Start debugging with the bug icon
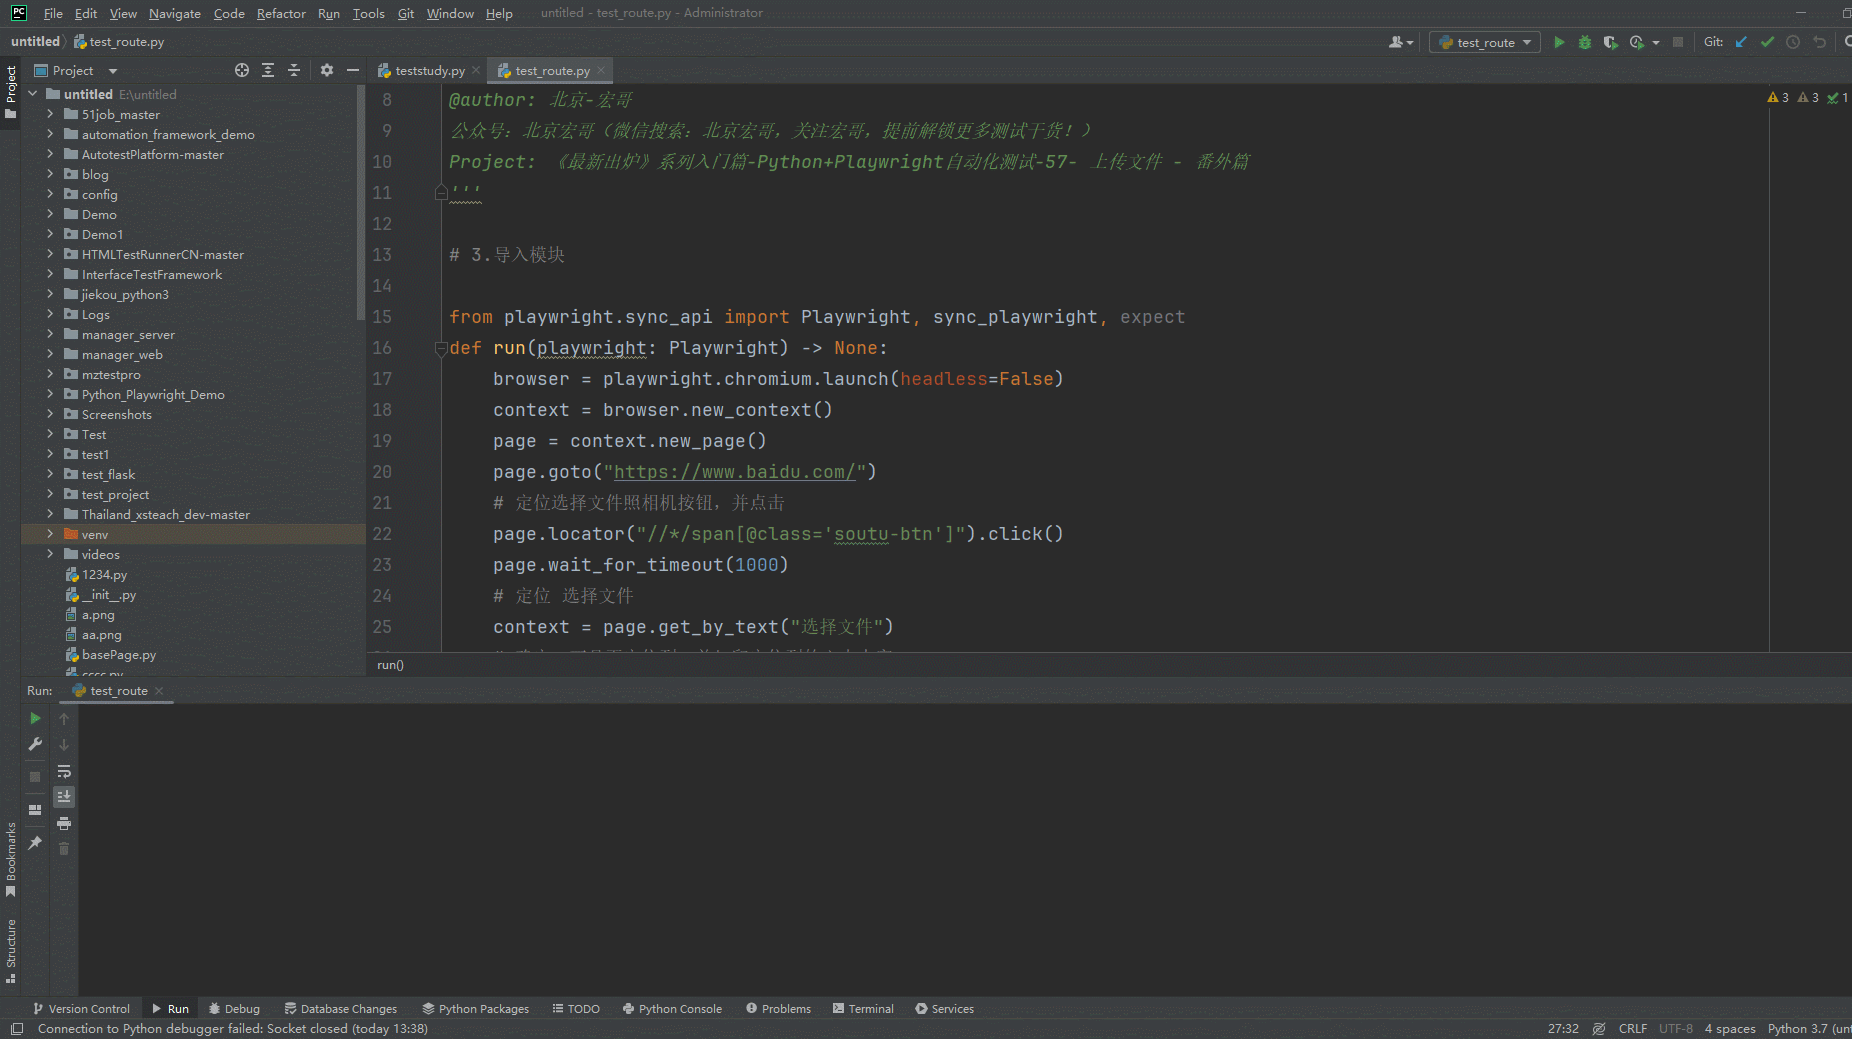 point(1584,42)
